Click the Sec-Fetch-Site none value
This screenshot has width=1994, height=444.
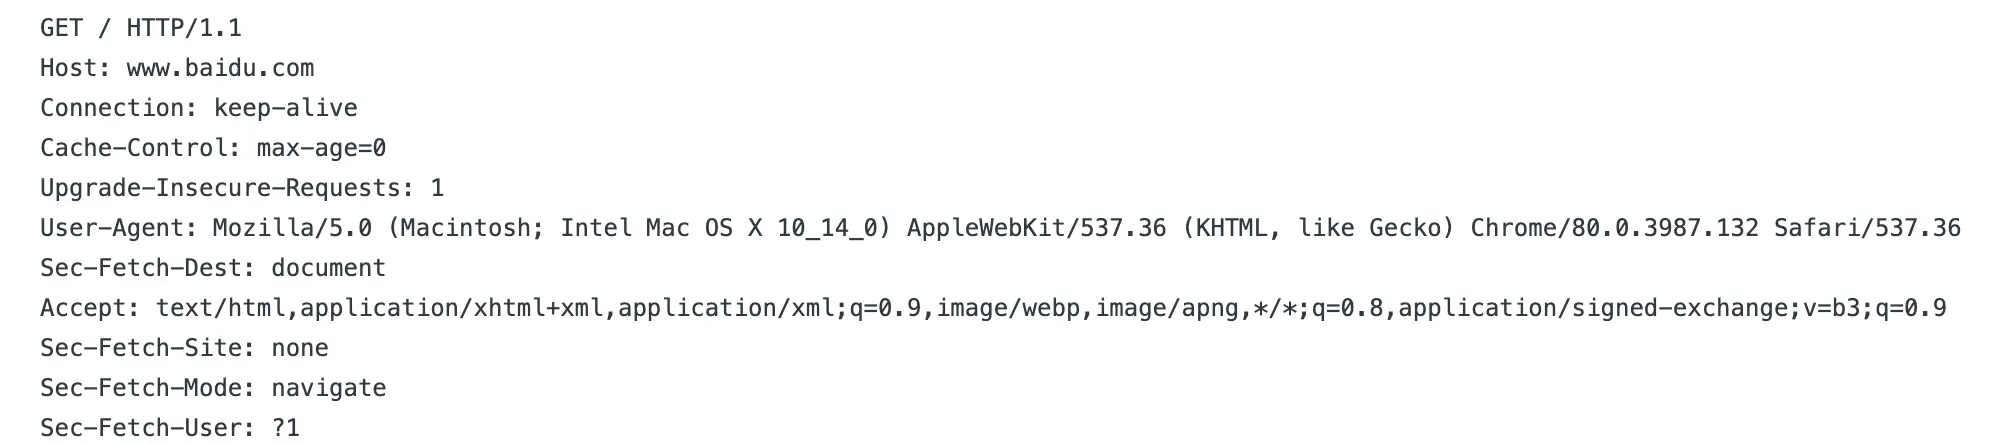[300, 348]
